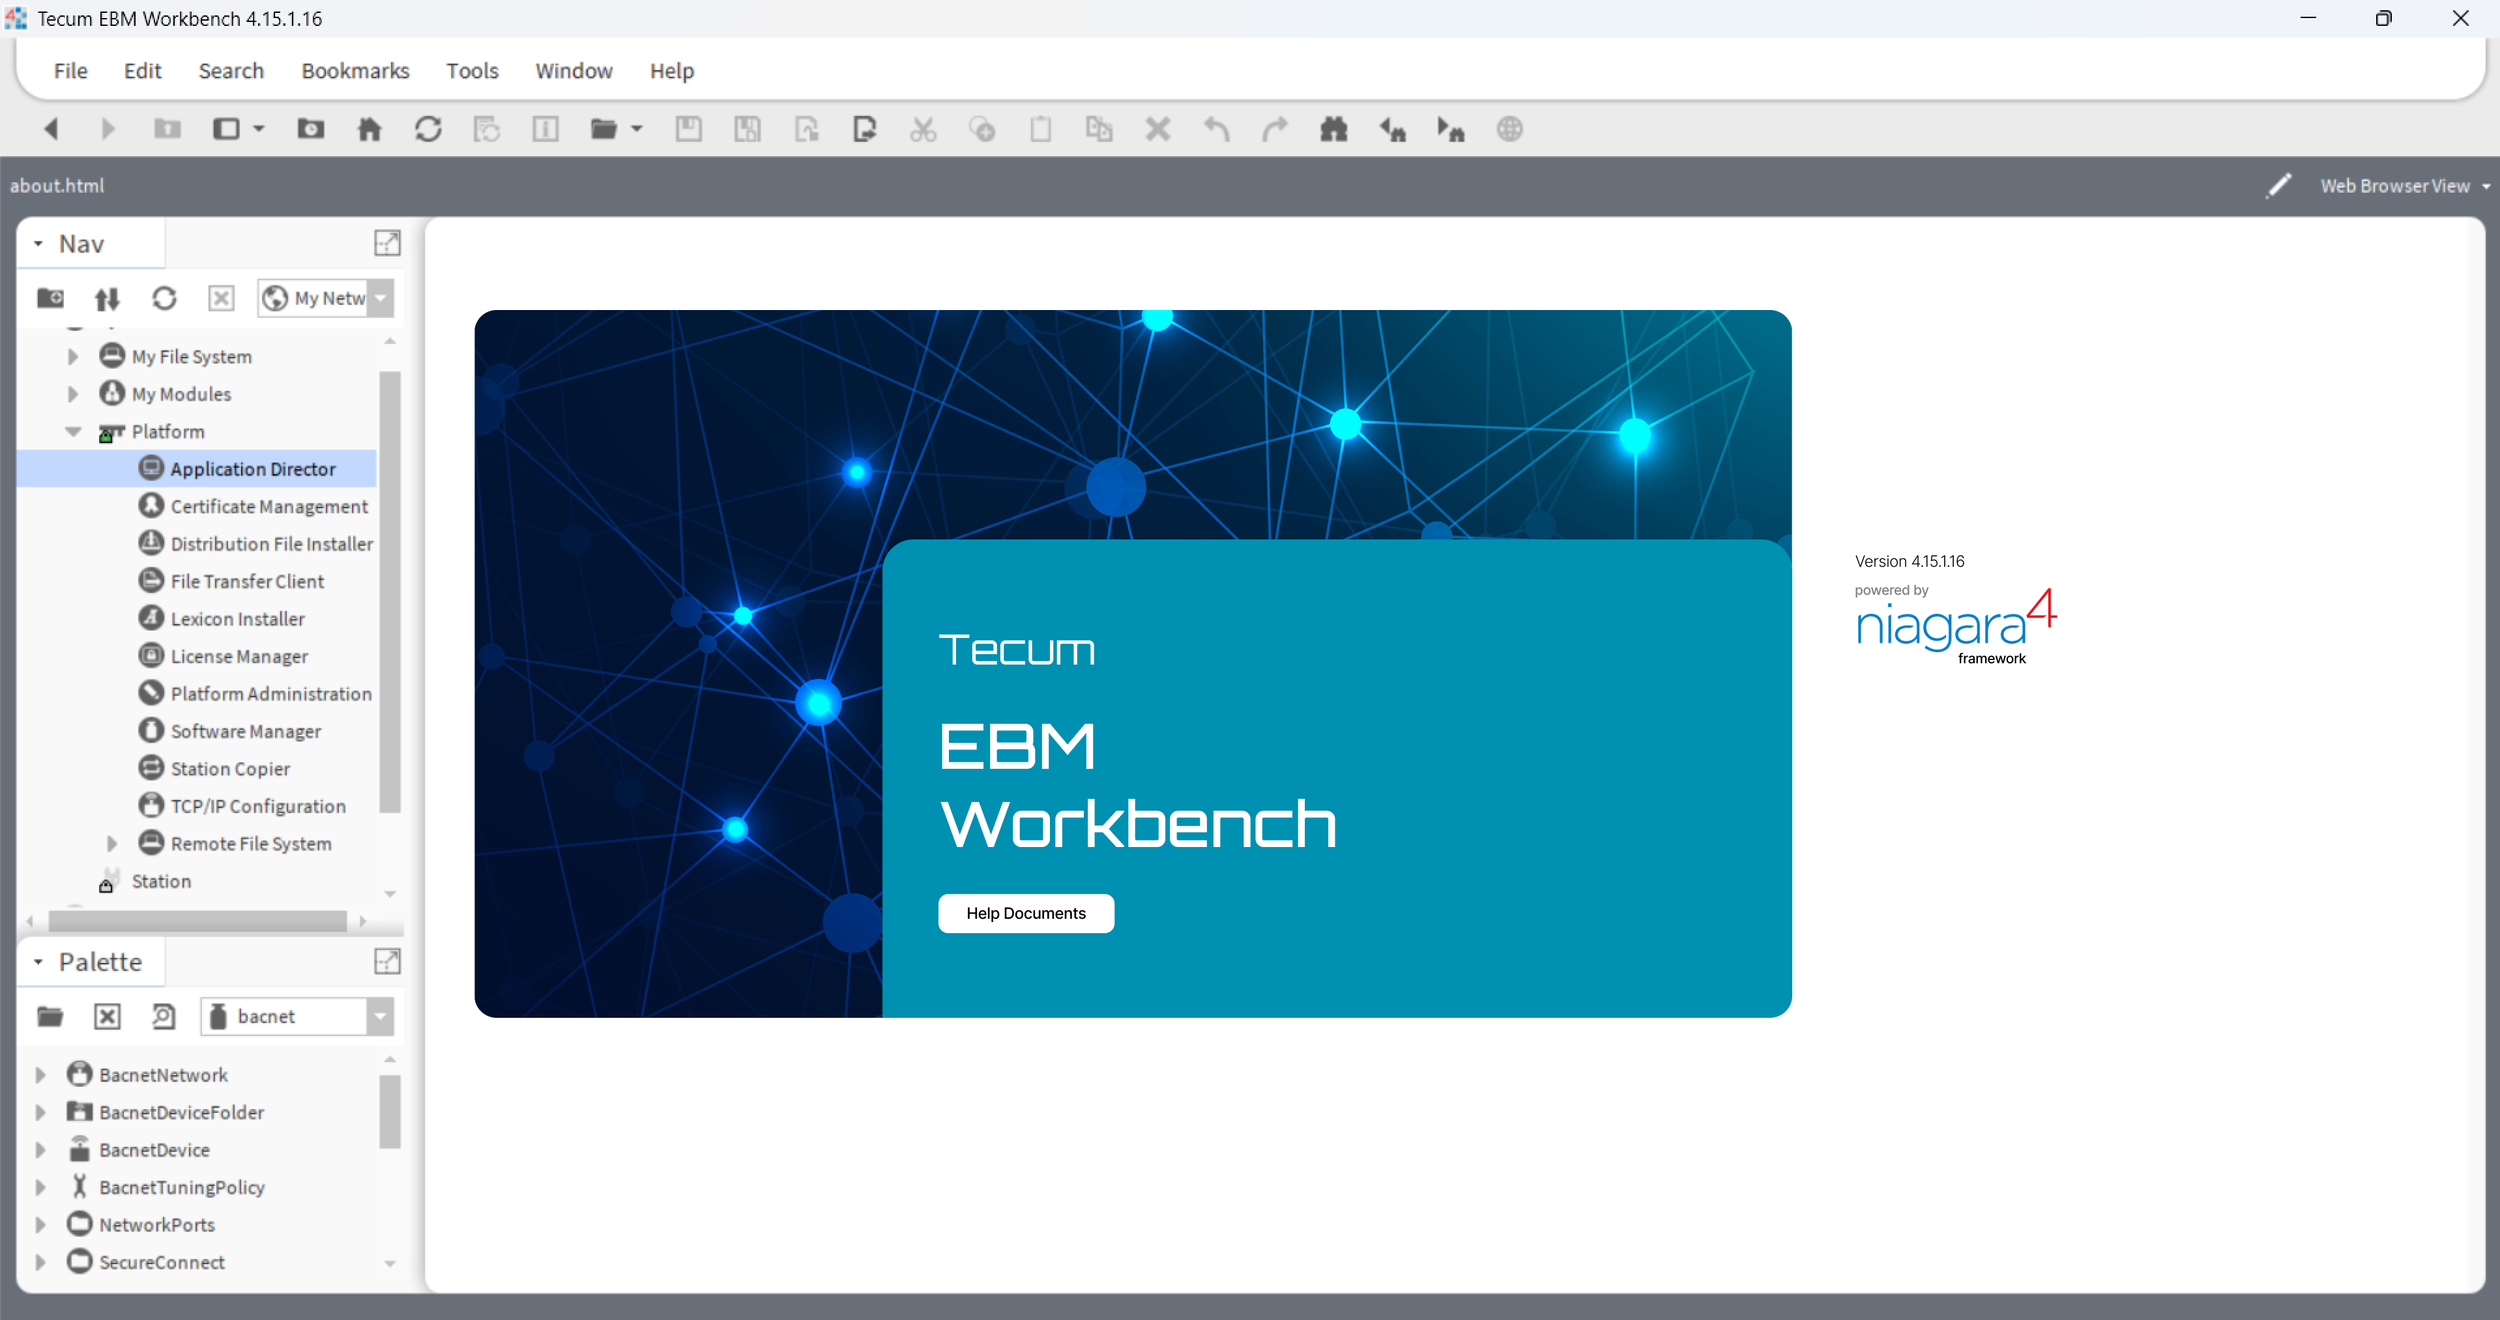Image resolution: width=2500 pixels, height=1320 pixels.
Task: Click the Refresh icon in main toolbar
Action: tap(428, 129)
